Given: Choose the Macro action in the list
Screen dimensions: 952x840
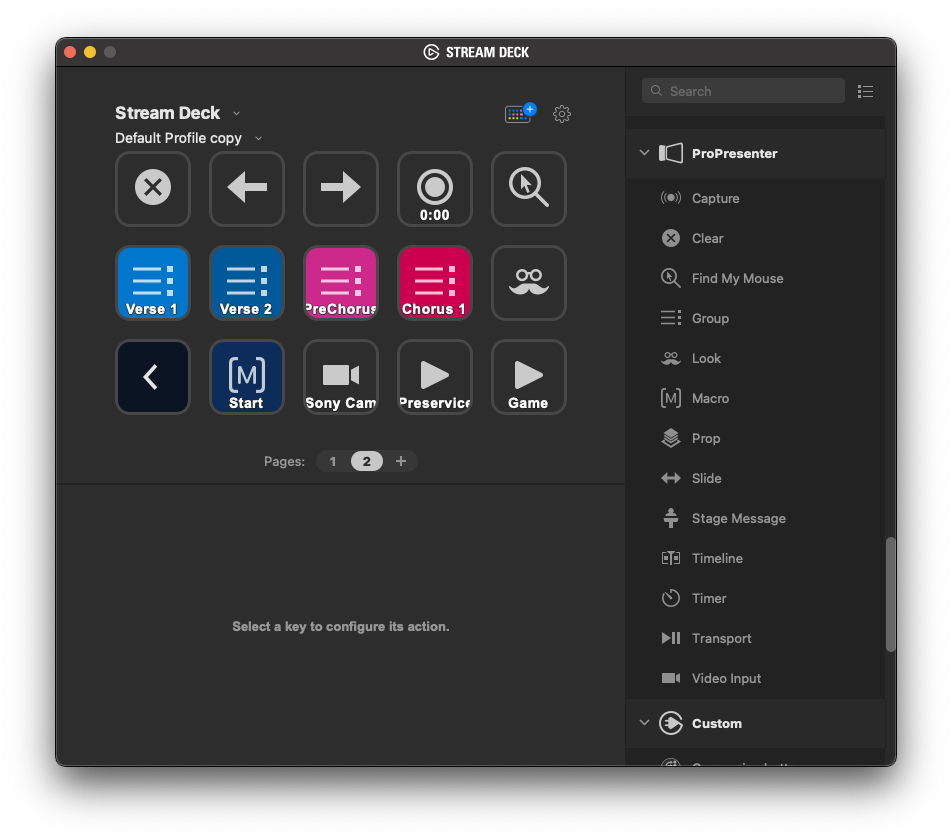Looking at the screenshot, I should coord(755,399).
